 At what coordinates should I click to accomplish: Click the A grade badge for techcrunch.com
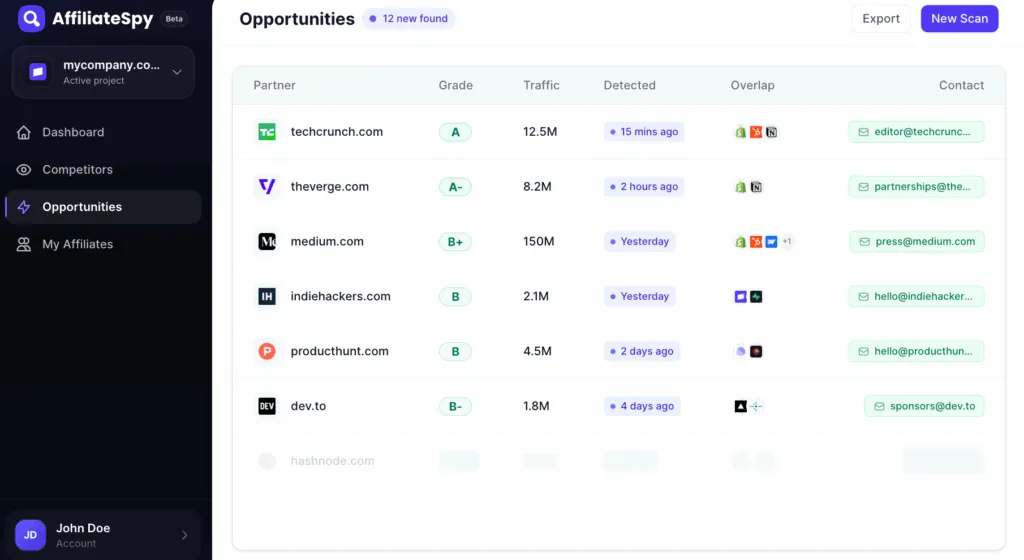pos(455,132)
